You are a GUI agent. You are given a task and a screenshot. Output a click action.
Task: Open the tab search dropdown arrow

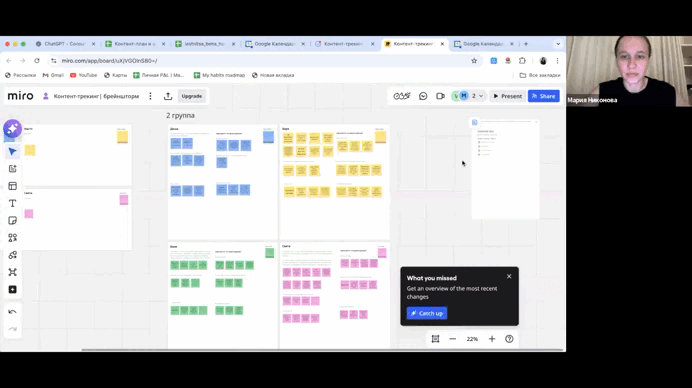558,44
